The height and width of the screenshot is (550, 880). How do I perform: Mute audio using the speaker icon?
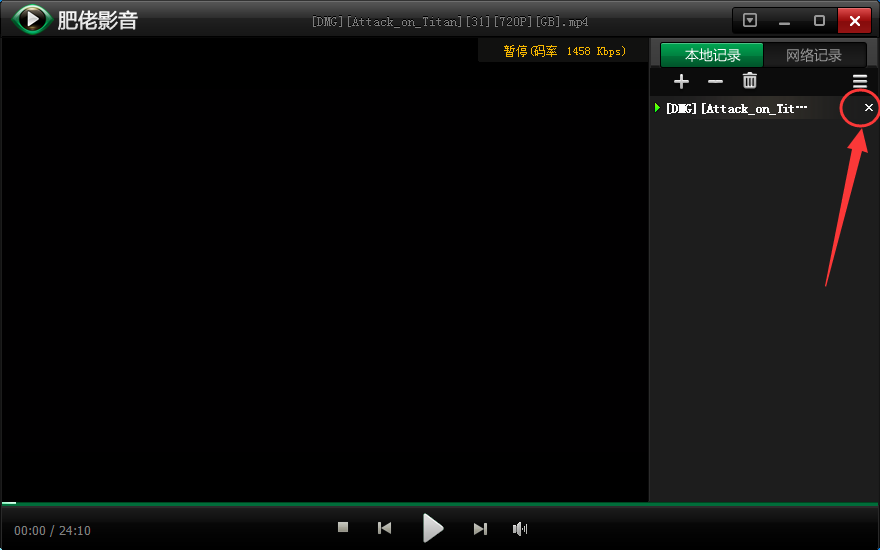click(520, 528)
